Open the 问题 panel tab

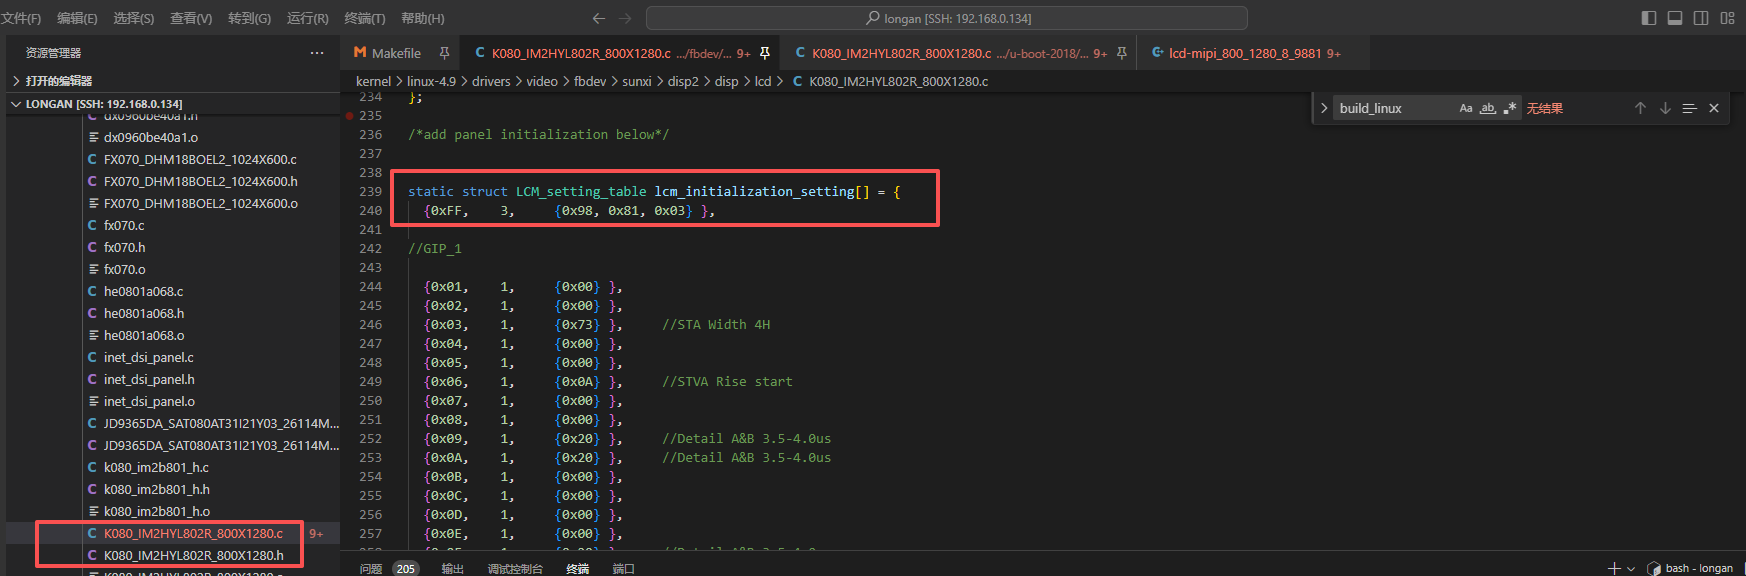coord(371,568)
